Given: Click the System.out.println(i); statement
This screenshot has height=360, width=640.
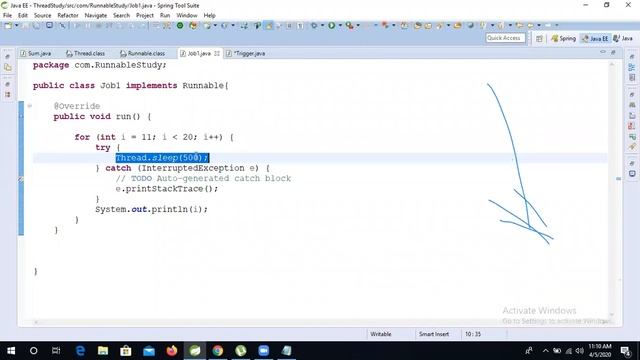Looking at the screenshot, I should tap(151, 209).
